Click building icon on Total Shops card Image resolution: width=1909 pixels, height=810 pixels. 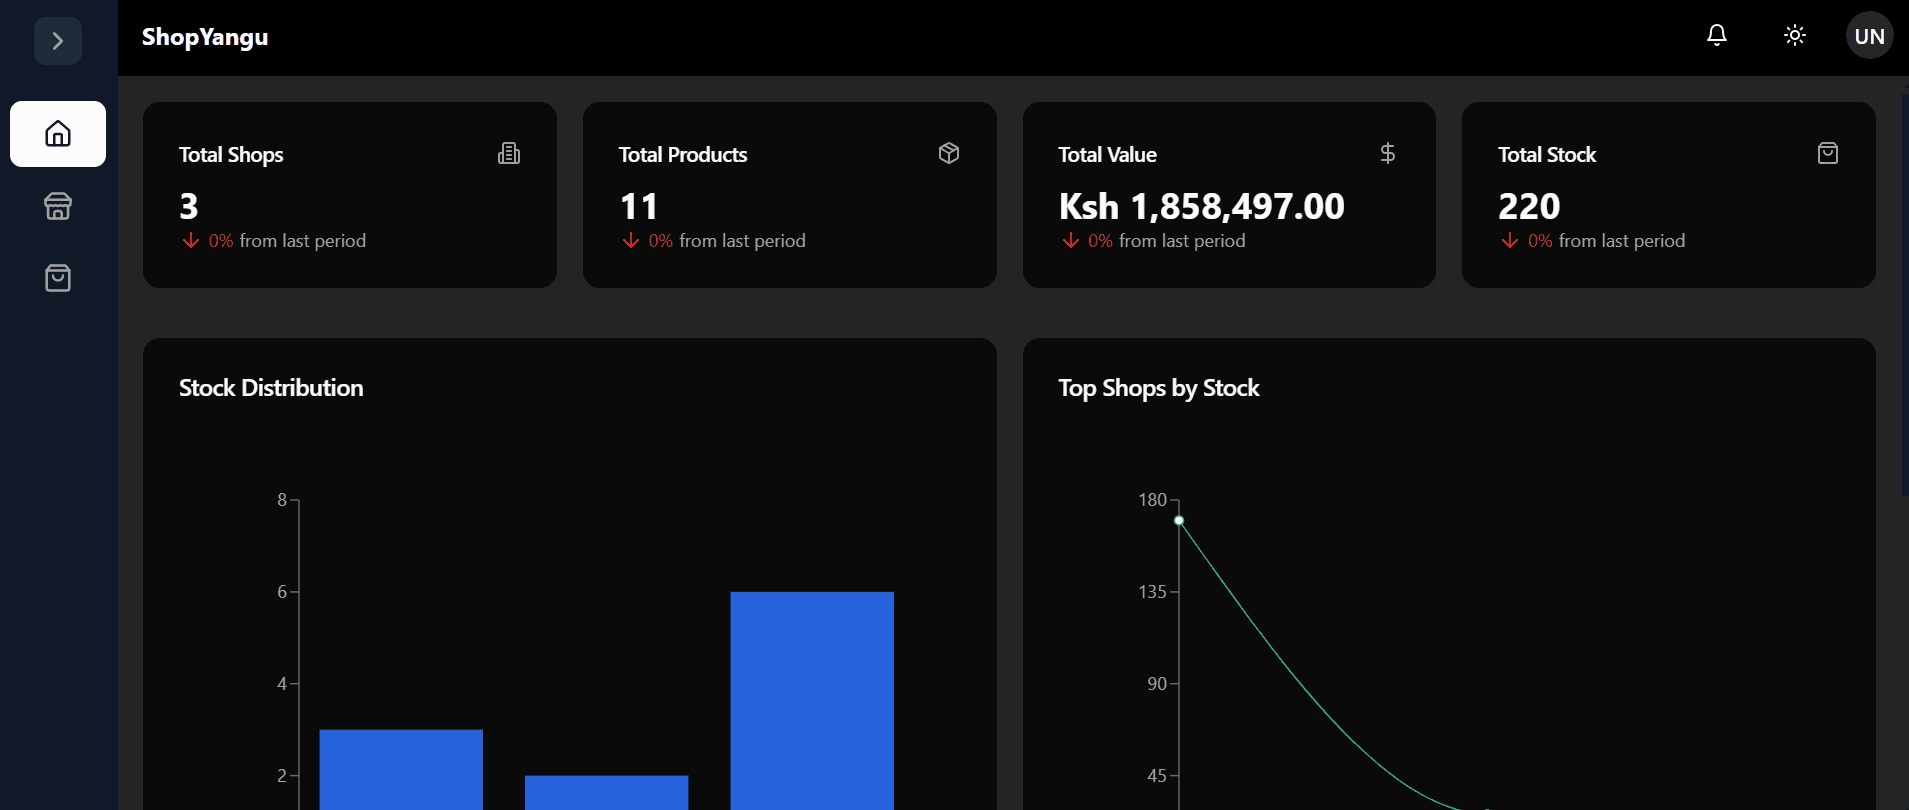click(x=509, y=153)
